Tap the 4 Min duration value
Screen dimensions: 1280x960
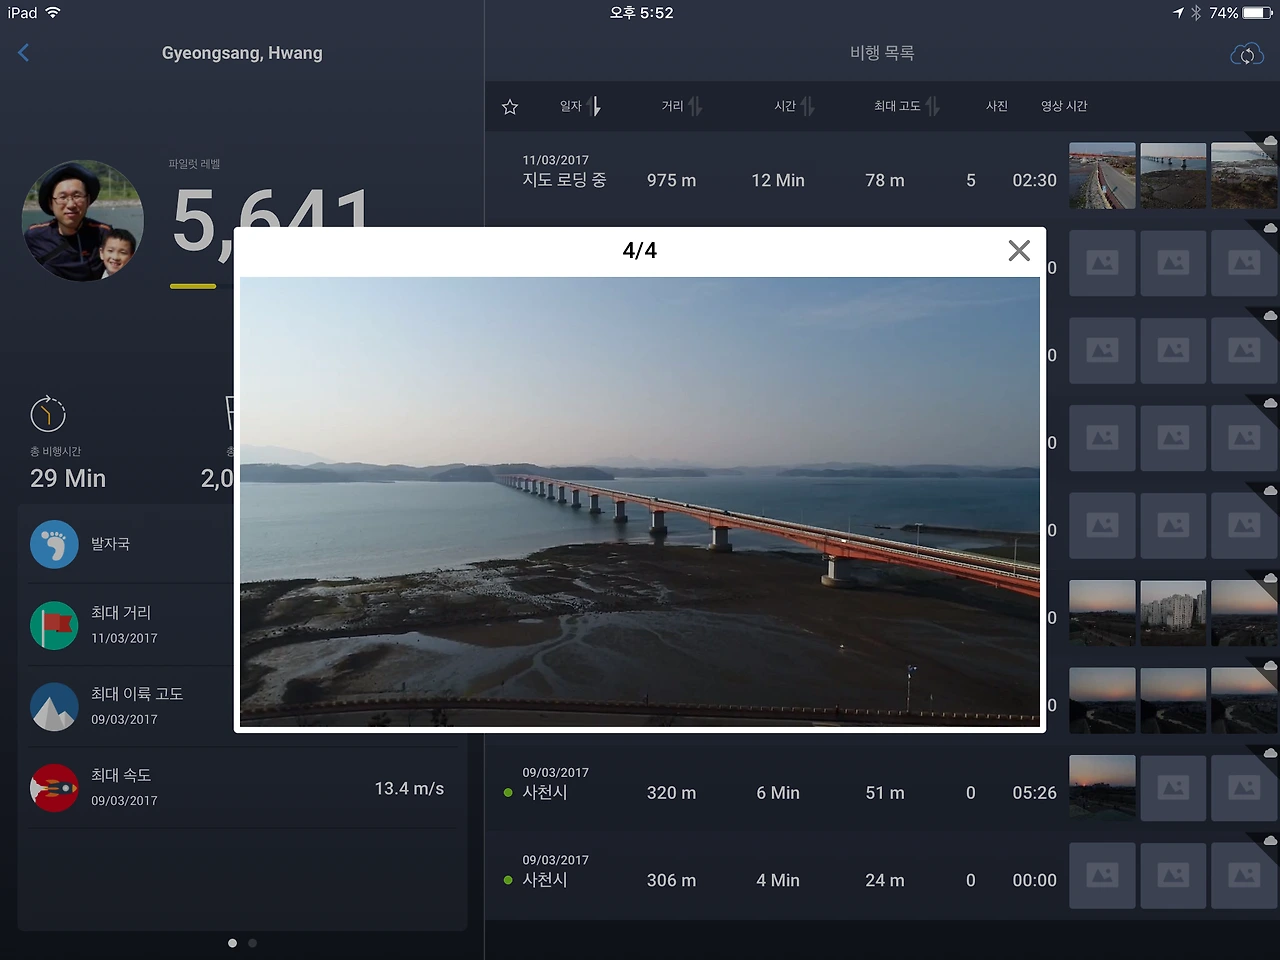[x=778, y=881]
